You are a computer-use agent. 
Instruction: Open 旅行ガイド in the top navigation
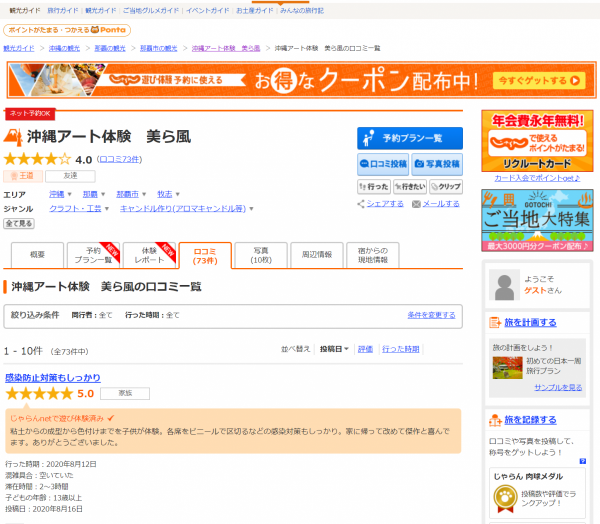(x=62, y=10)
